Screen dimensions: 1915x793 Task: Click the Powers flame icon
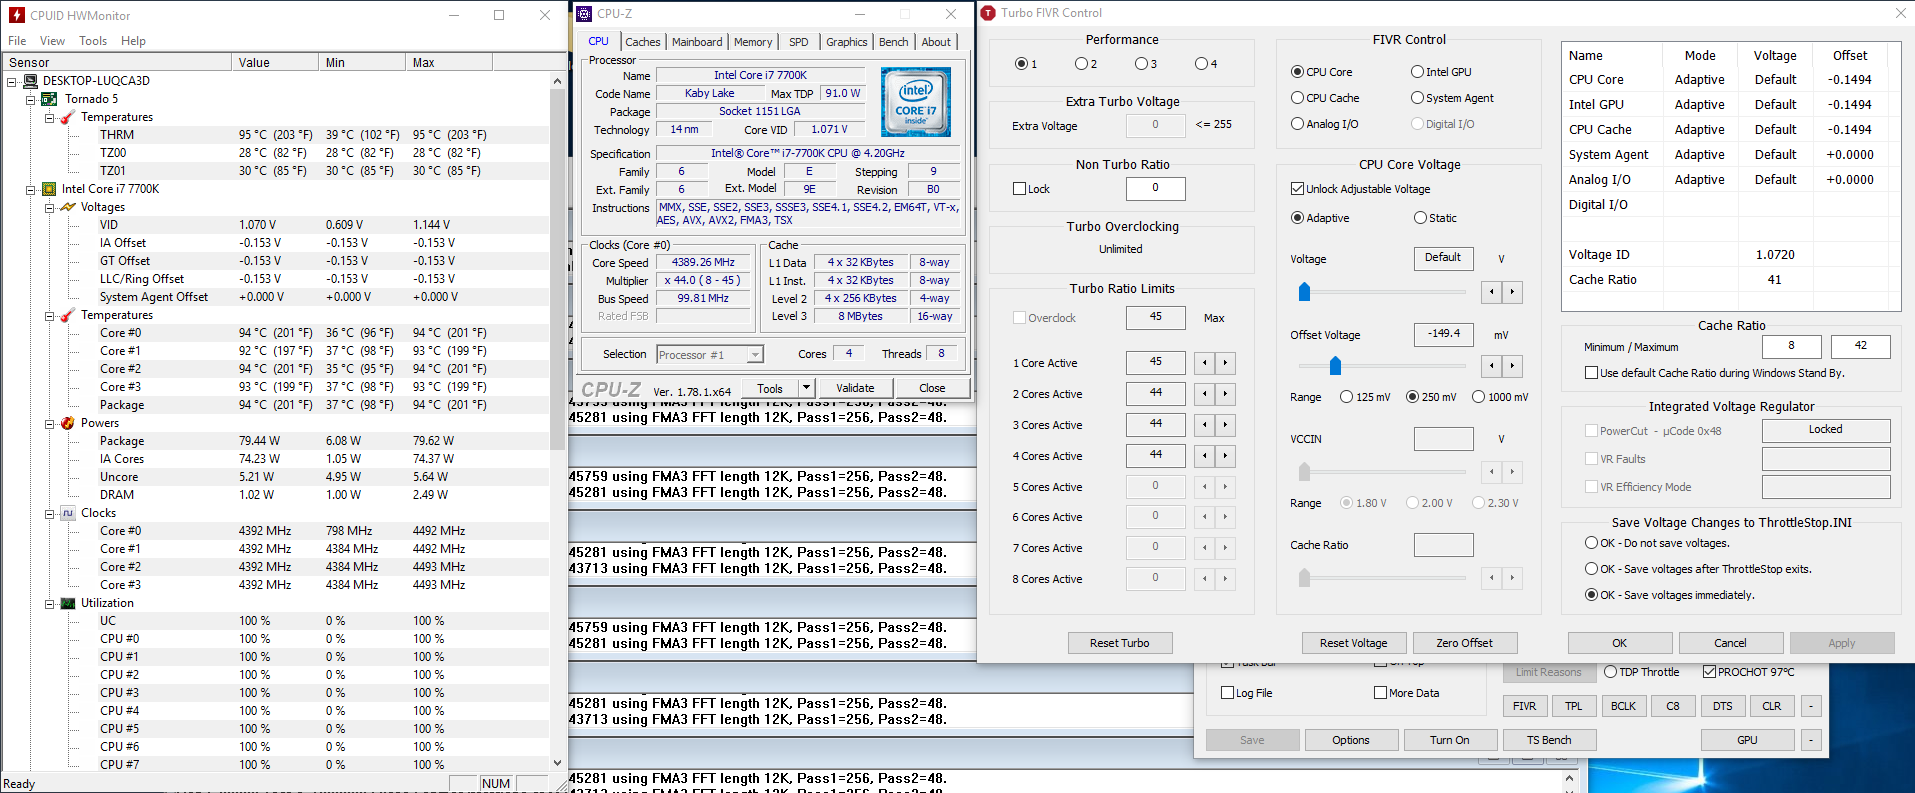[x=67, y=423]
